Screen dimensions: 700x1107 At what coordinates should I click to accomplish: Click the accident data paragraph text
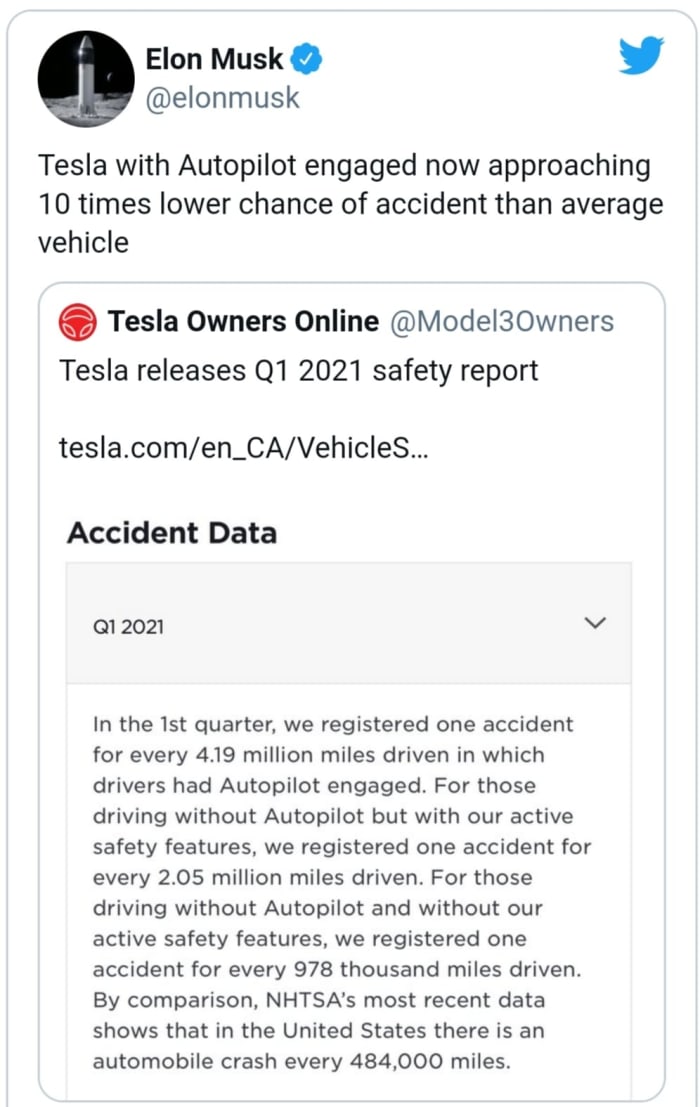pyautogui.click(x=340, y=892)
